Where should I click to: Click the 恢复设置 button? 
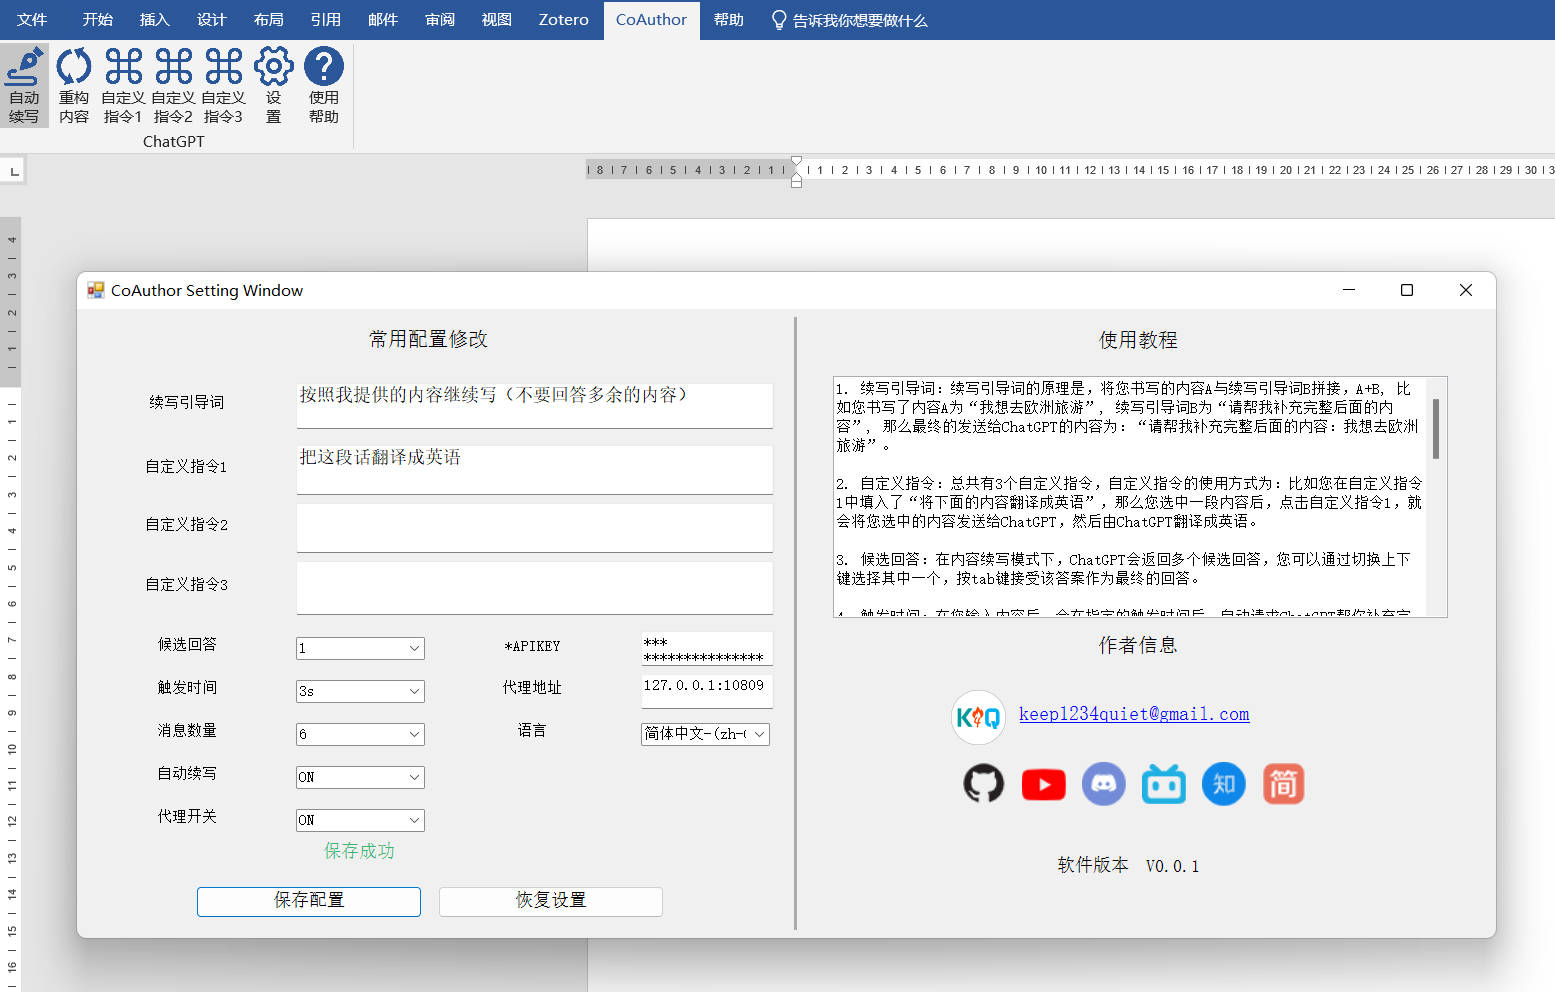[551, 901]
